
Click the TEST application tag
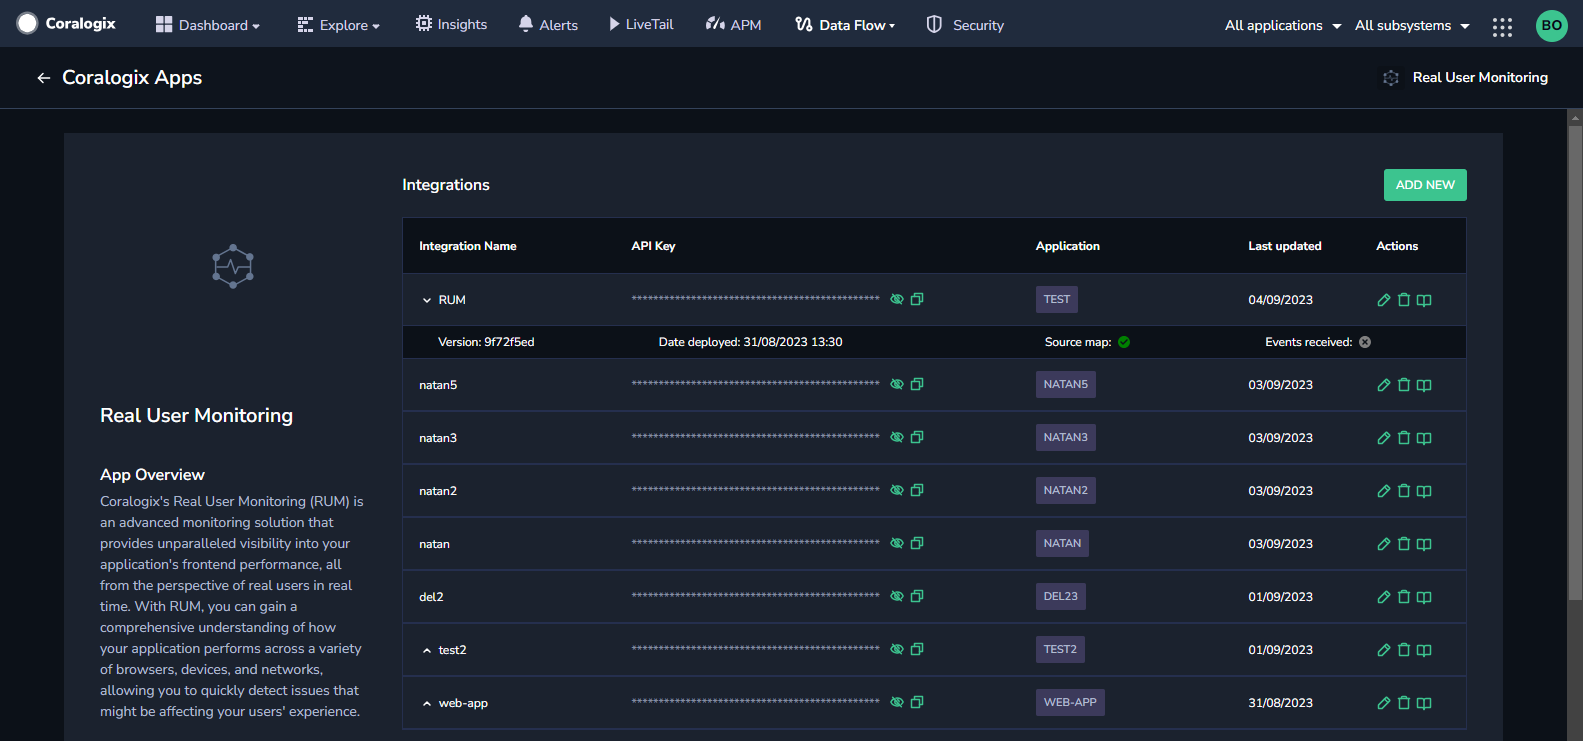coord(1057,299)
